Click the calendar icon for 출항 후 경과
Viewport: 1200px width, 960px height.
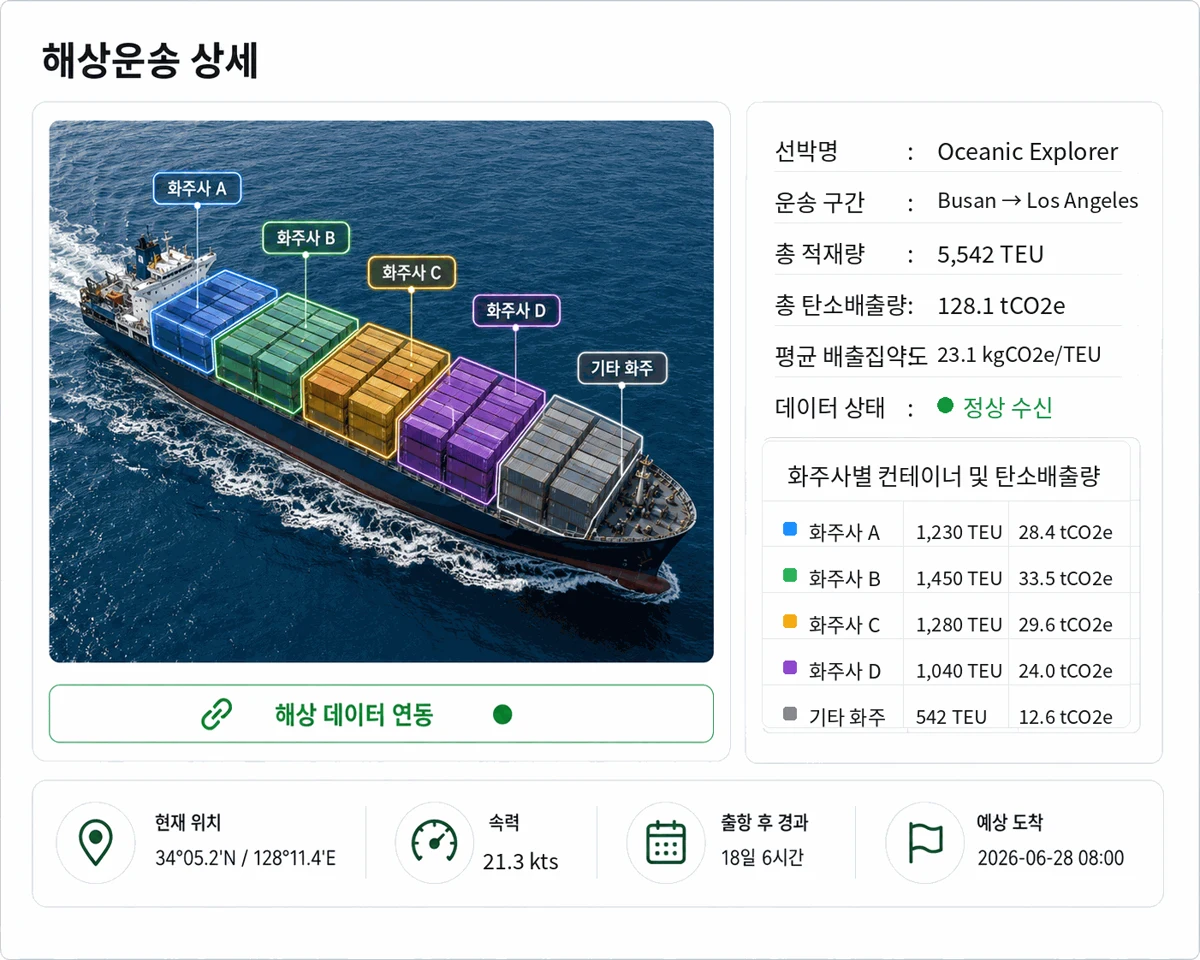pos(666,842)
